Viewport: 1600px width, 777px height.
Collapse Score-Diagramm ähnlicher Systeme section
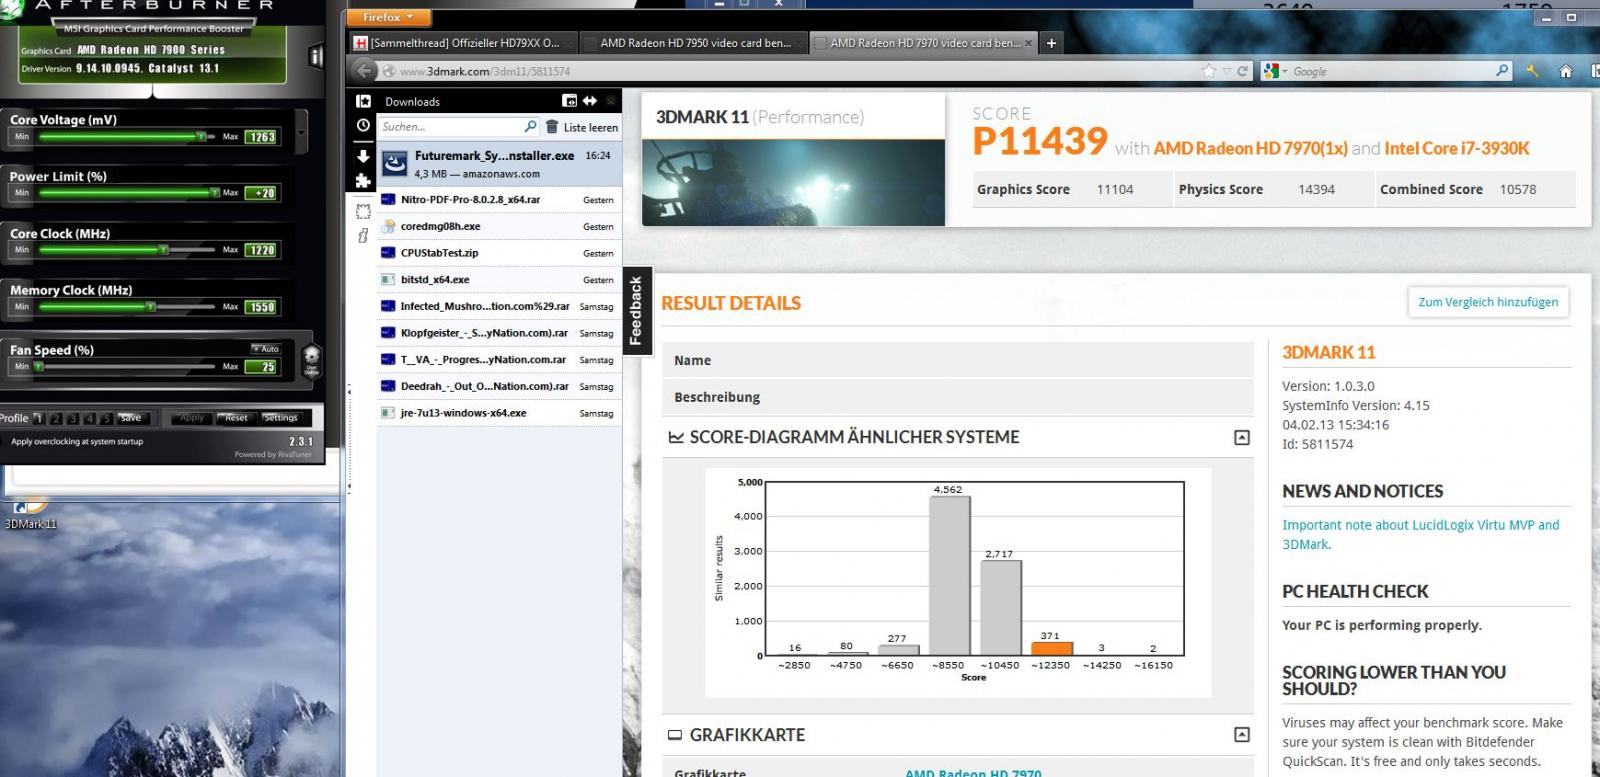[x=1242, y=437]
